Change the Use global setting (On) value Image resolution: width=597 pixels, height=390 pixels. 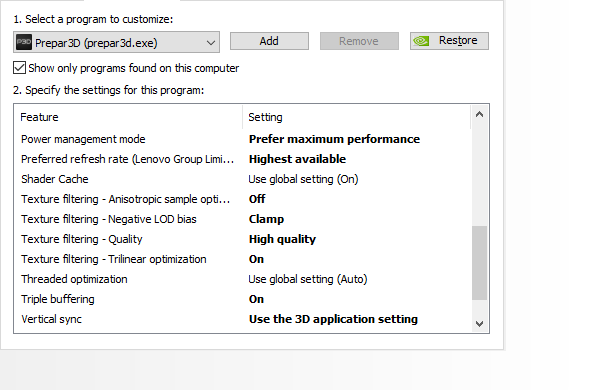click(303, 179)
